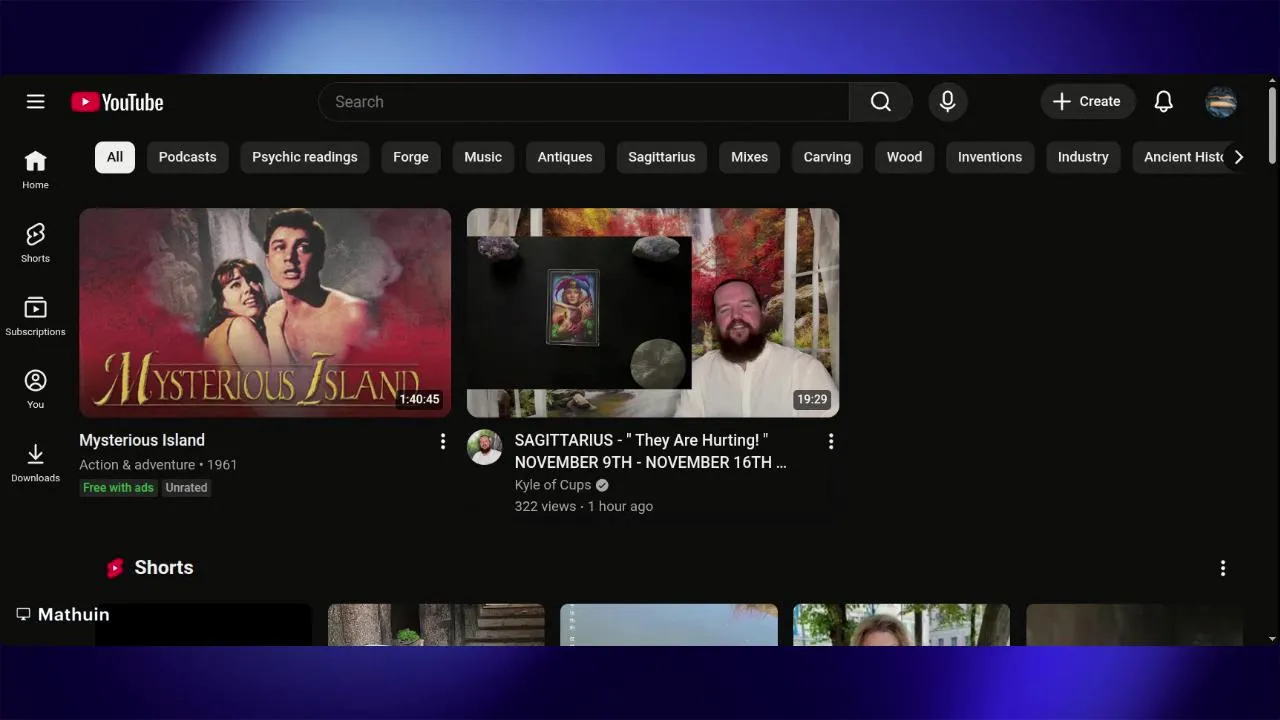Viewport: 1280px width, 720px height.
Task: Focus the Search input field
Action: point(583,102)
